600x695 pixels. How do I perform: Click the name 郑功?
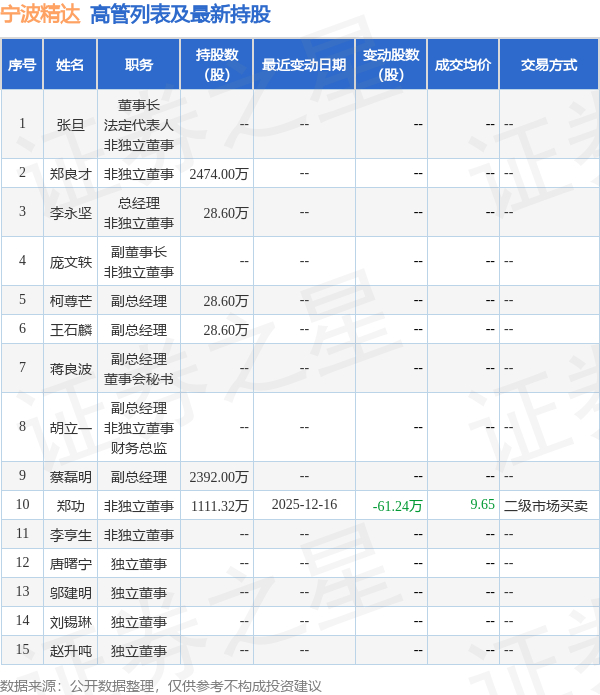pyautogui.click(x=70, y=506)
